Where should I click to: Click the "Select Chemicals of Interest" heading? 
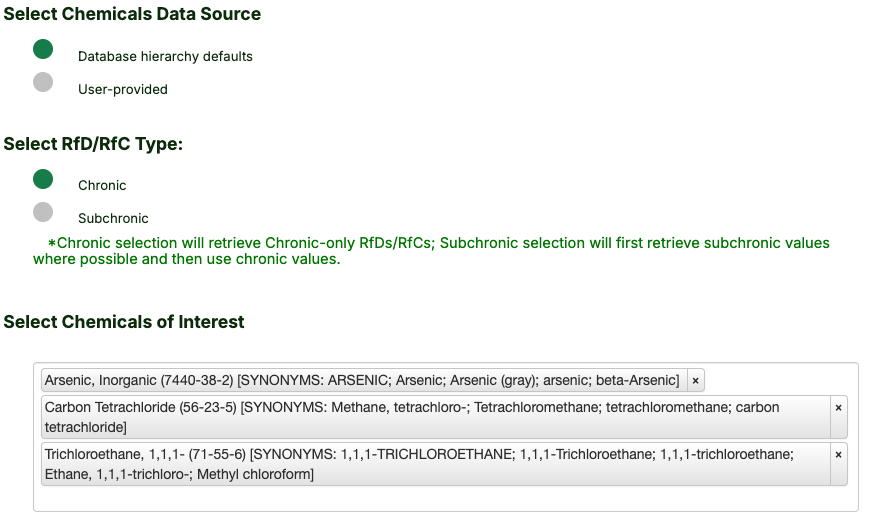[x=124, y=322]
